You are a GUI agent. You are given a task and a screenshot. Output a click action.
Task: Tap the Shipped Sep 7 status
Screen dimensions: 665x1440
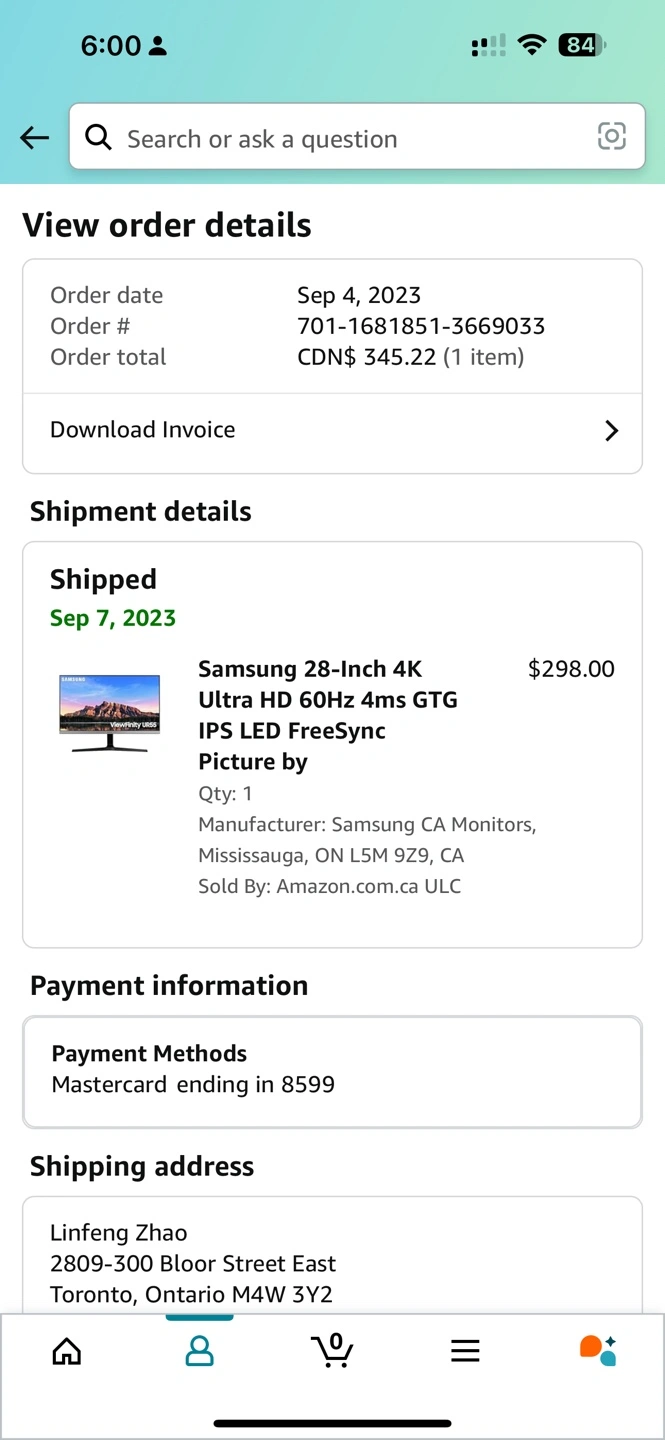(x=113, y=598)
